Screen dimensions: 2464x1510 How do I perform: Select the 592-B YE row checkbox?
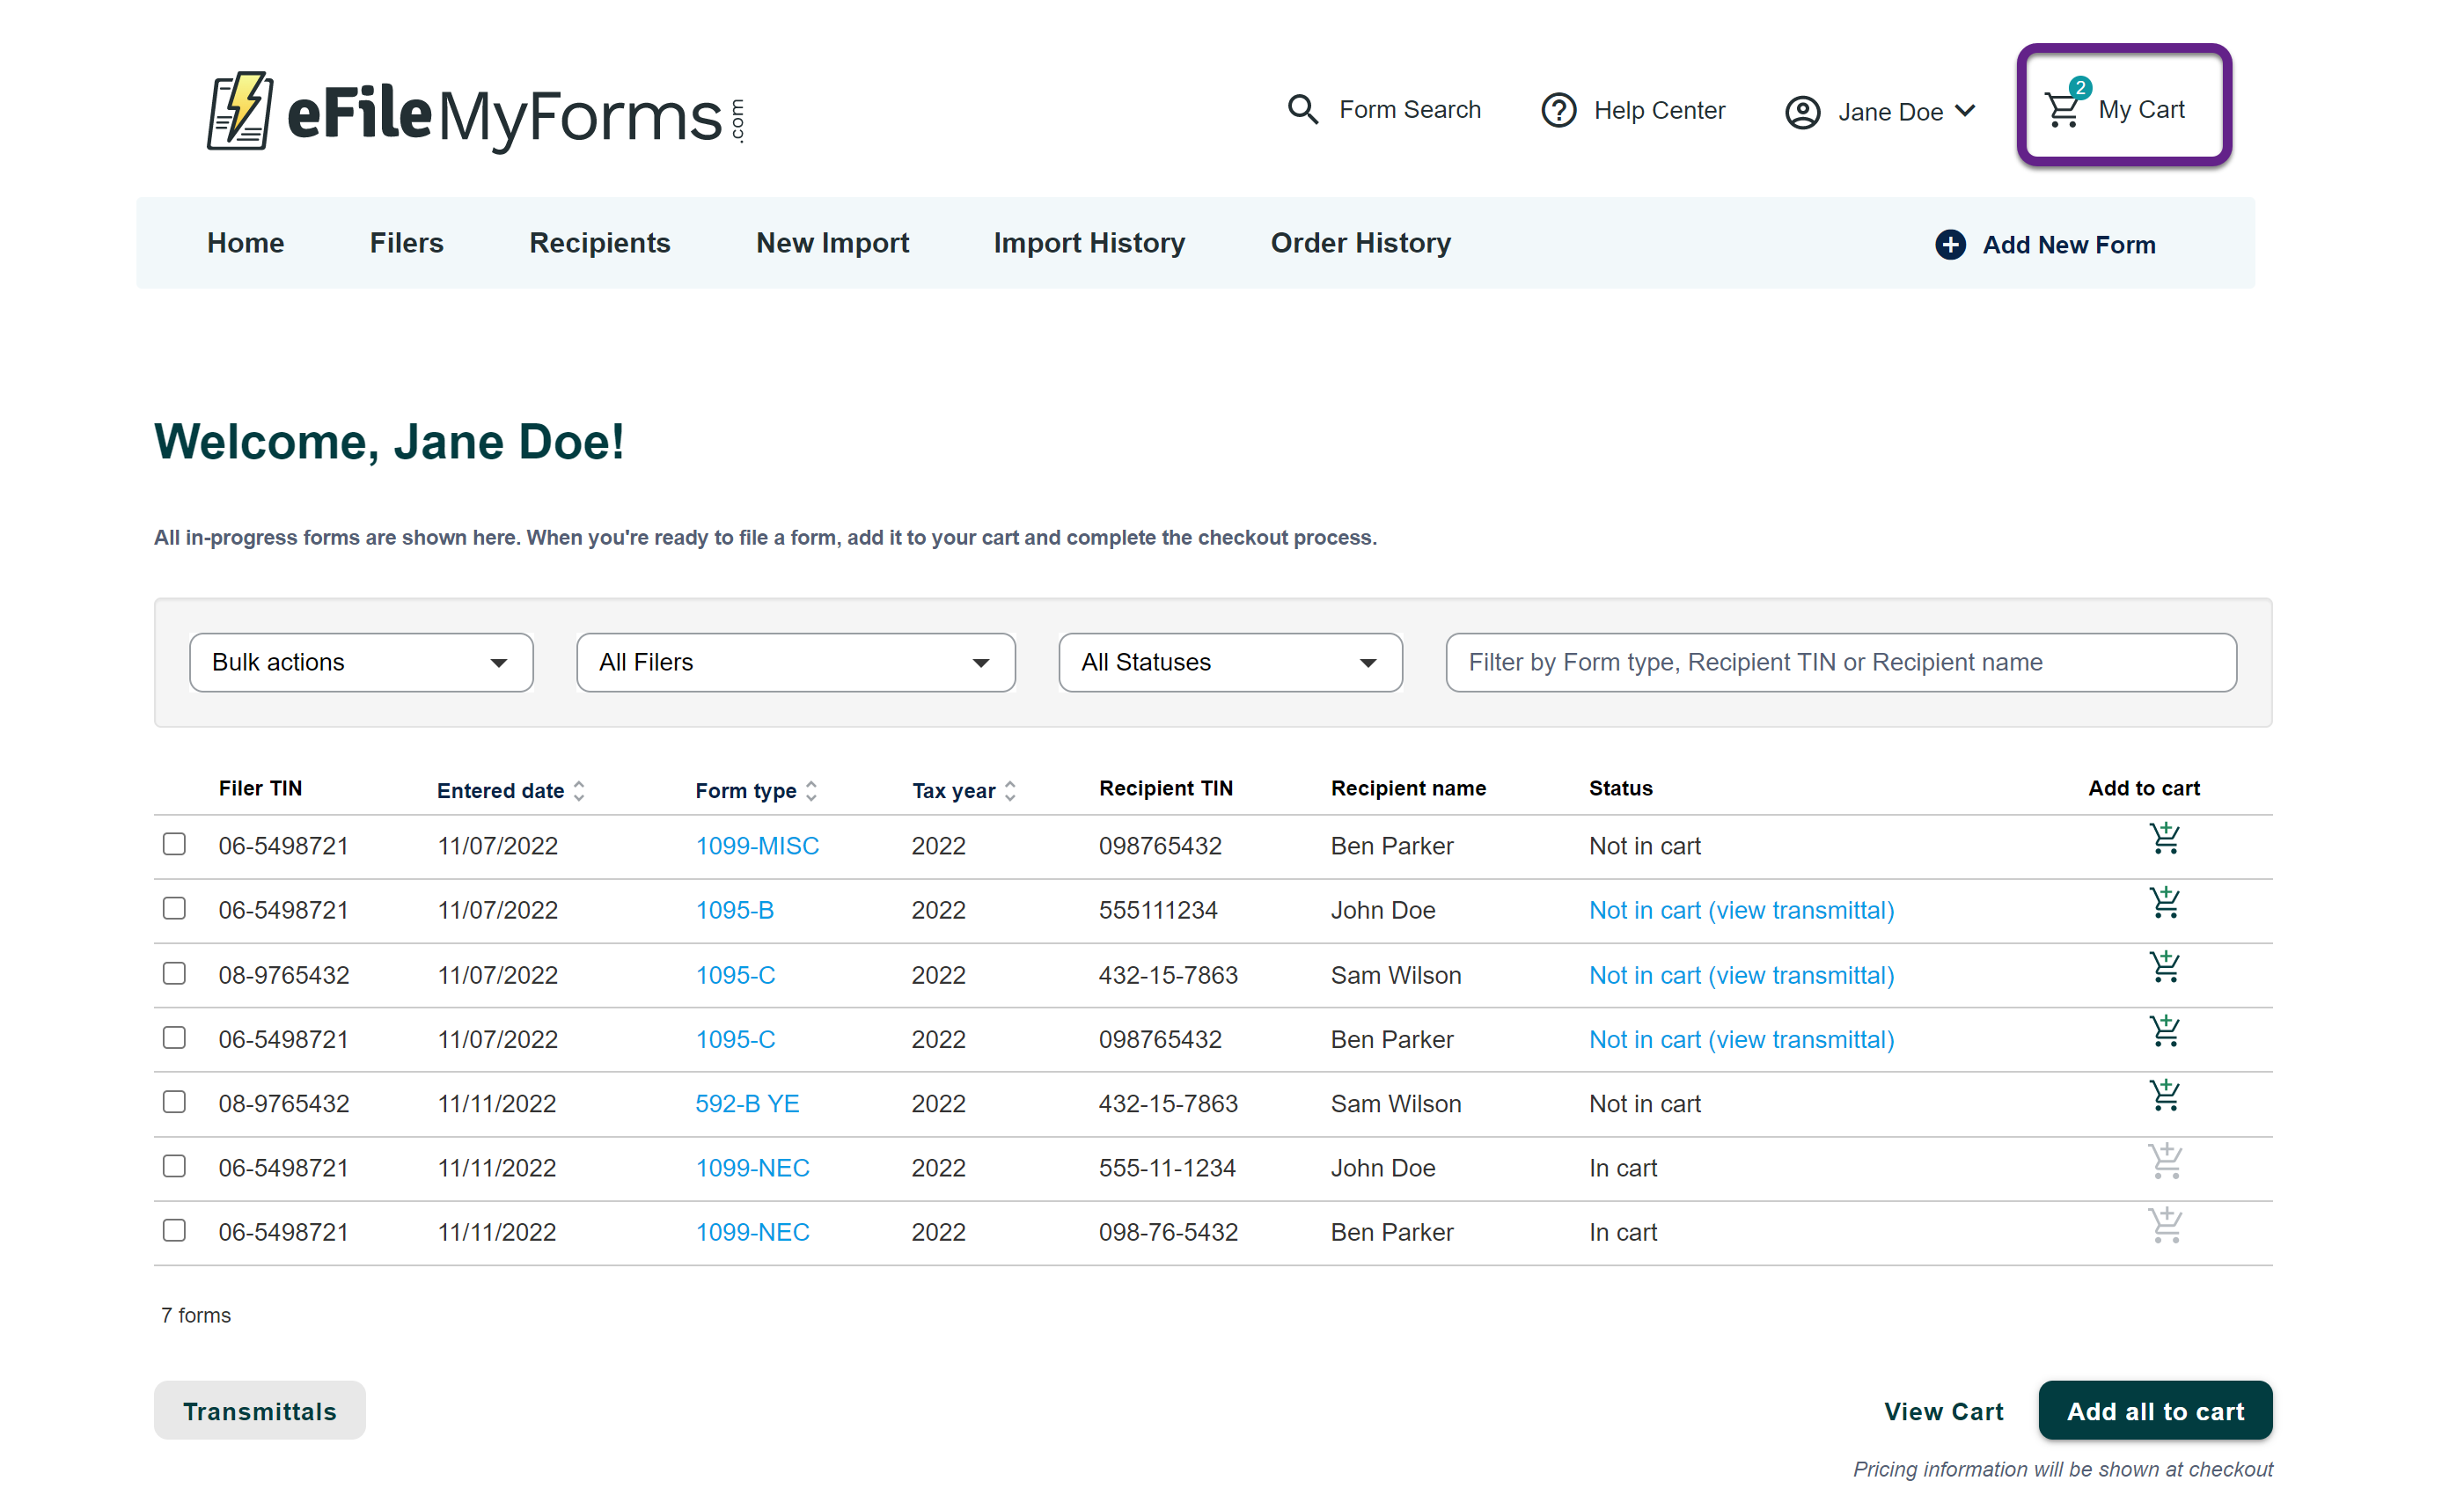pos(174,1102)
